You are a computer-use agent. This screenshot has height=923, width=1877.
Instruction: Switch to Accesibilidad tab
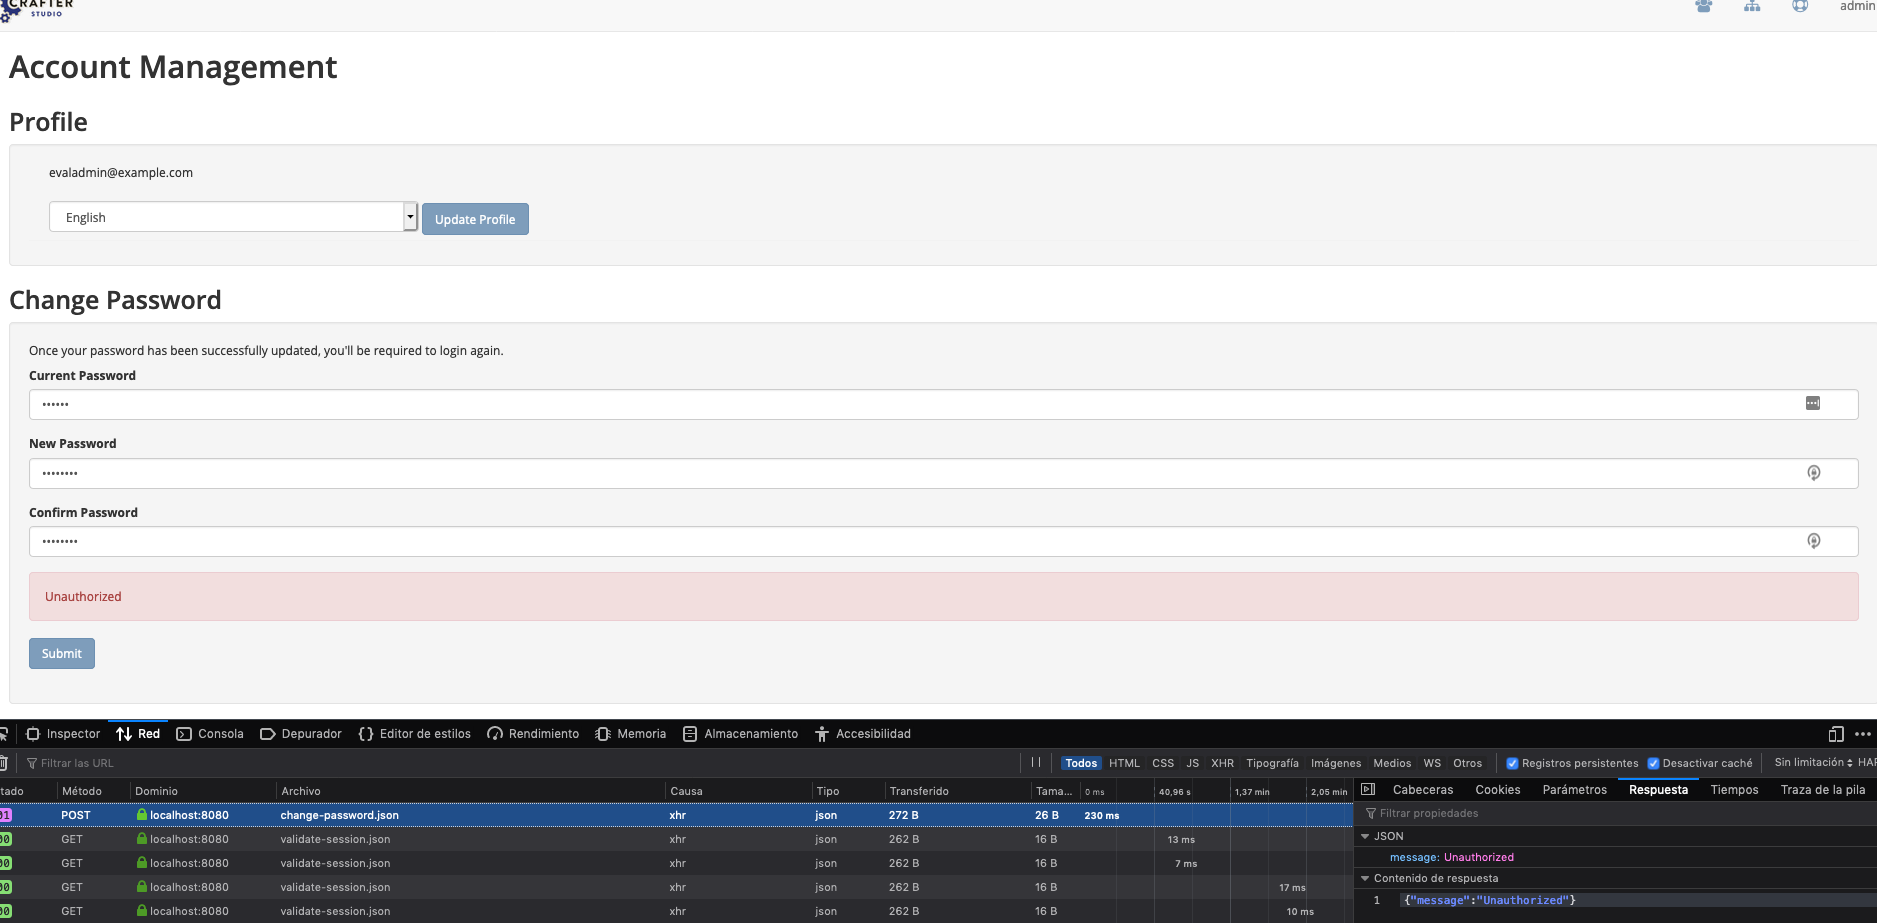(x=863, y=734)
